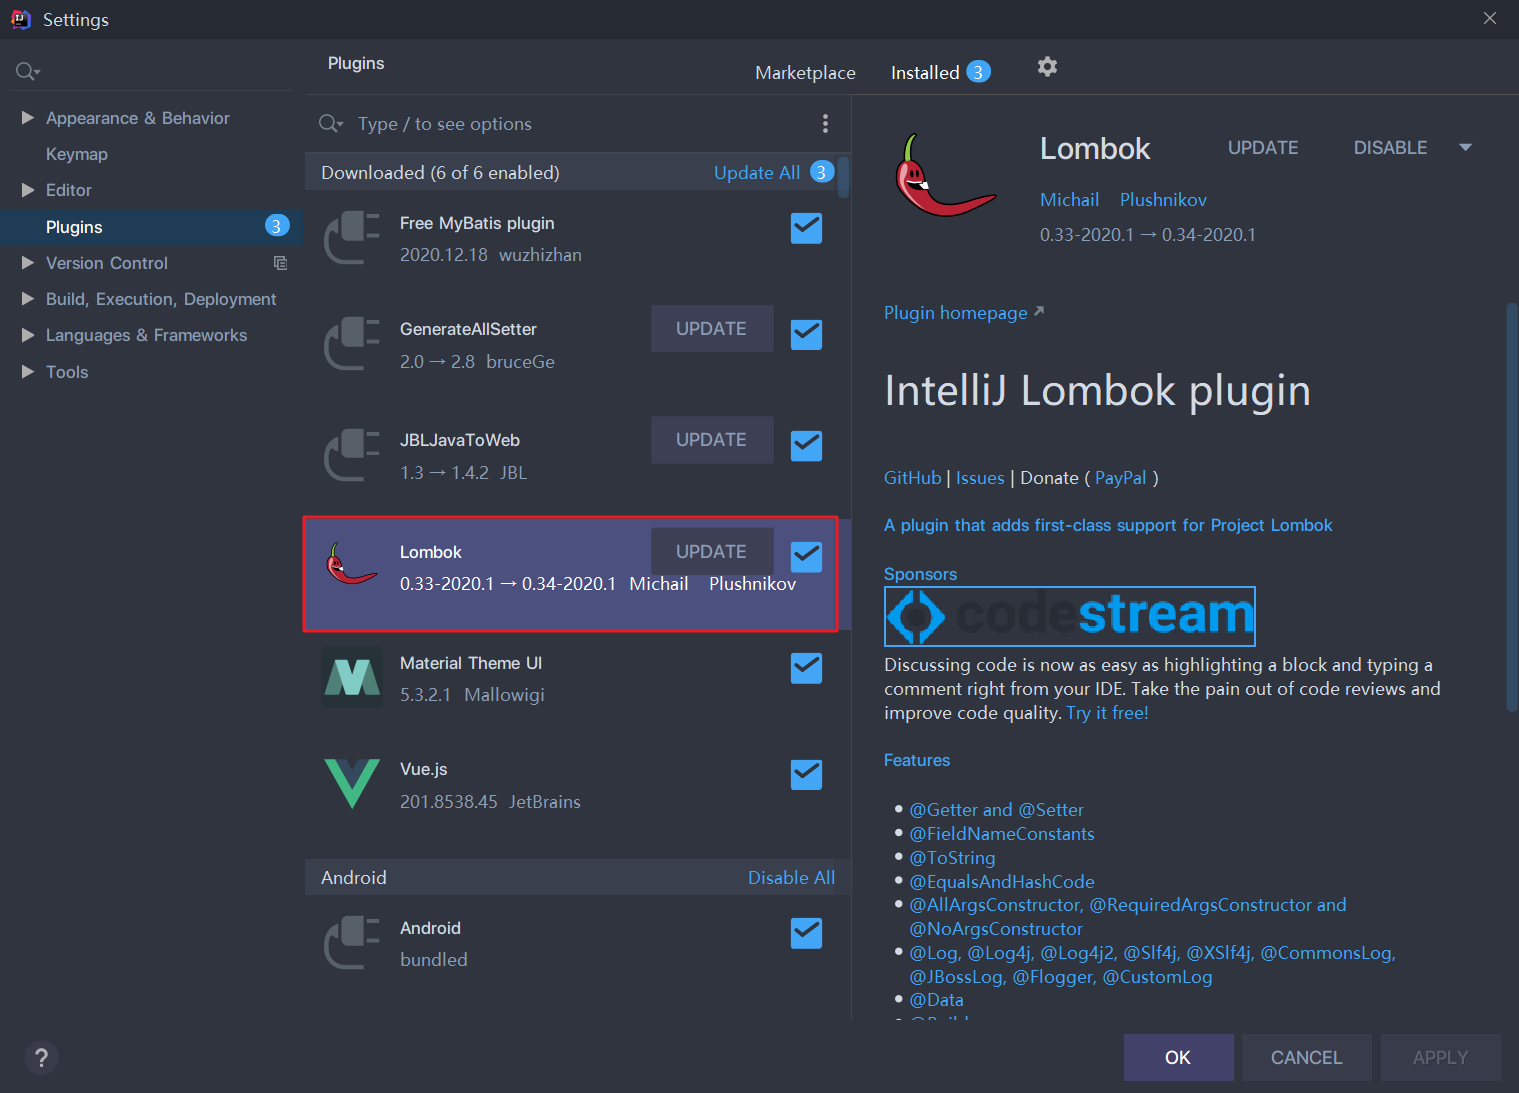Switch to the Marketplace tab

coord(805,73)
